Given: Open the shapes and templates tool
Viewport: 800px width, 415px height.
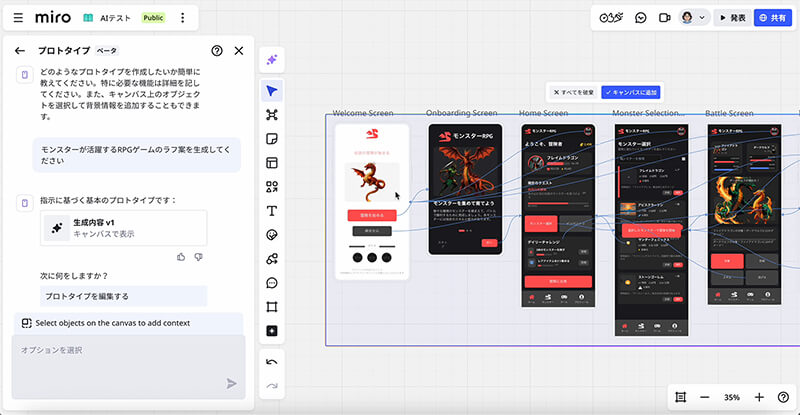Looking at the screenshot, I should [x=272, y=187].
